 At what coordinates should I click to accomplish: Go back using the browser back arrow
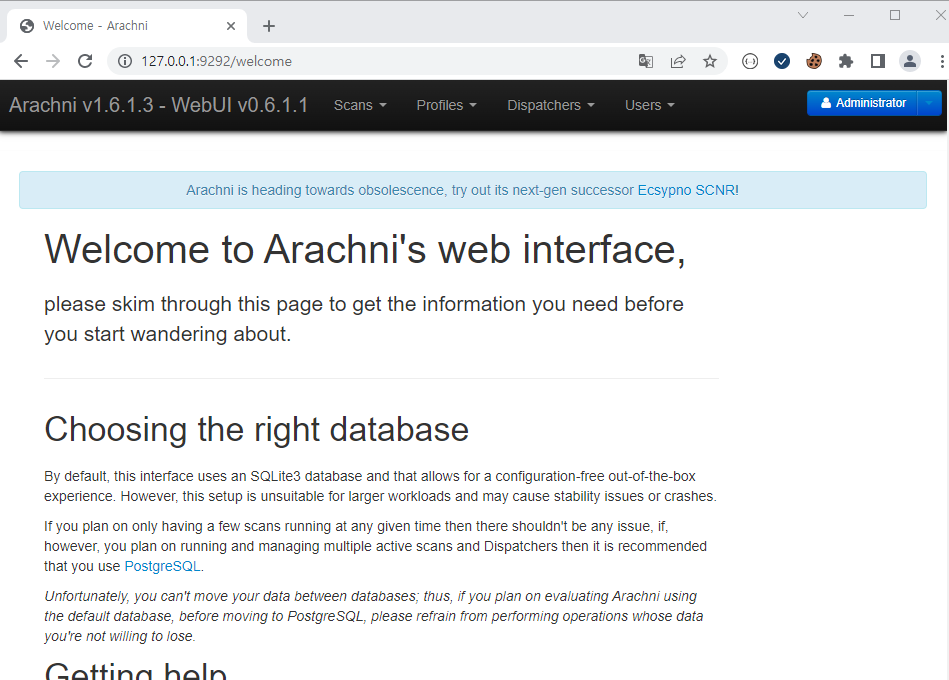(x=21, y=61)
